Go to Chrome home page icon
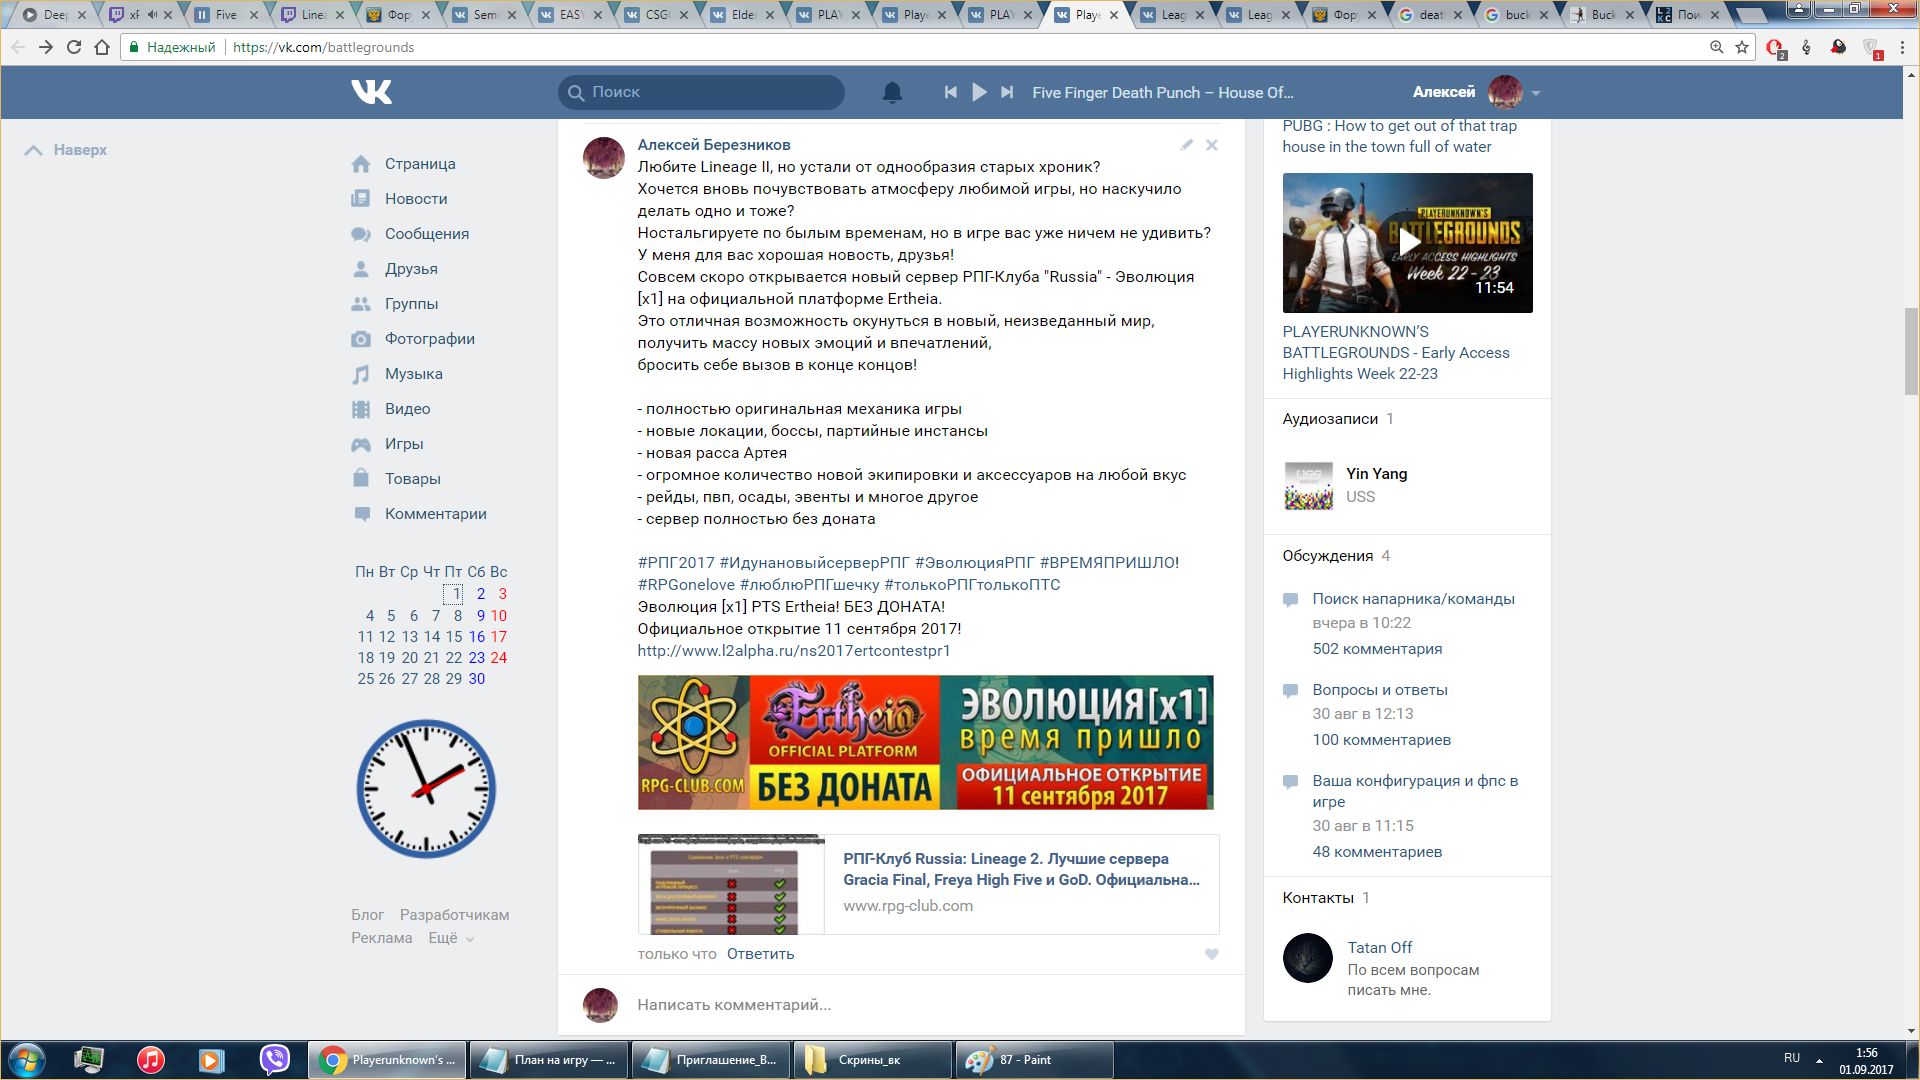This screenshot has width=1920, height=1080. click(x=101, y=47)
